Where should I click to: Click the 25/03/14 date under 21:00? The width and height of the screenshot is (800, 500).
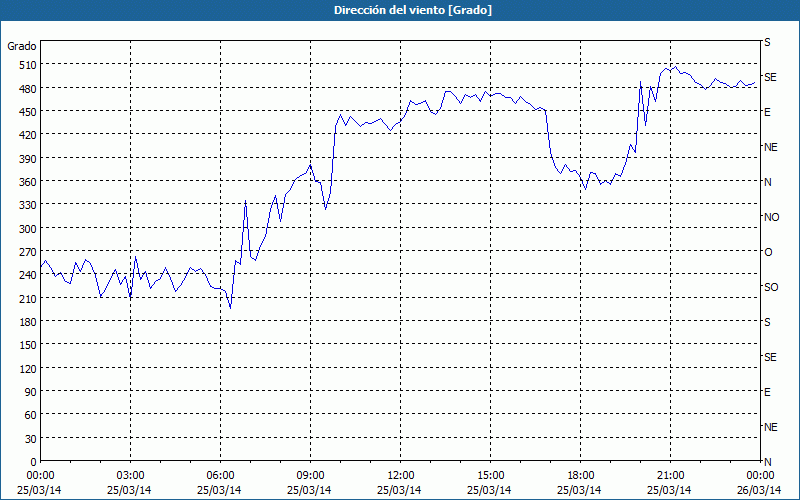coord(671,490)
